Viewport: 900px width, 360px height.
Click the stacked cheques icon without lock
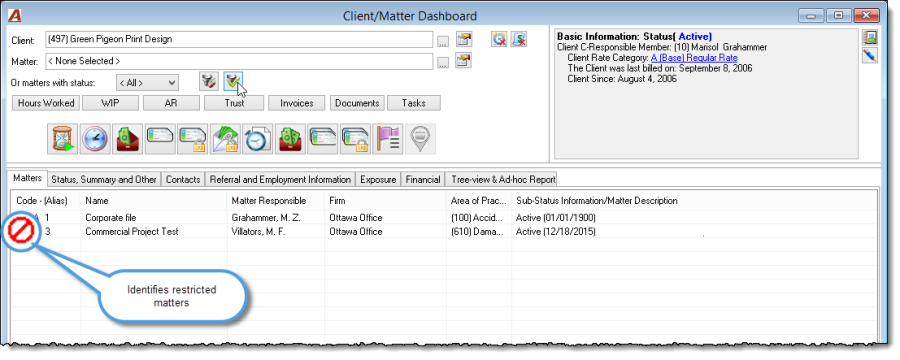coord(323,139)
